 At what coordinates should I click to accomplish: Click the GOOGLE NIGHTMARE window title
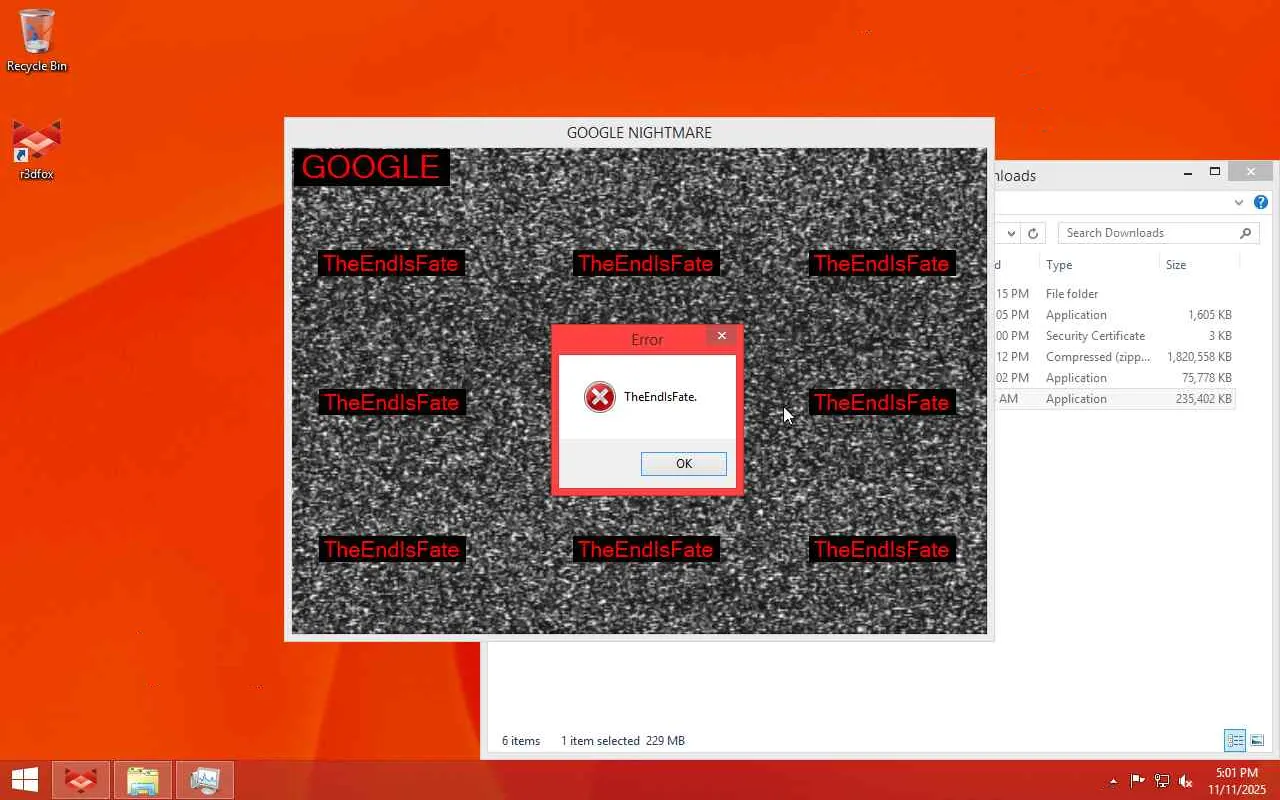tap(639, 133)
